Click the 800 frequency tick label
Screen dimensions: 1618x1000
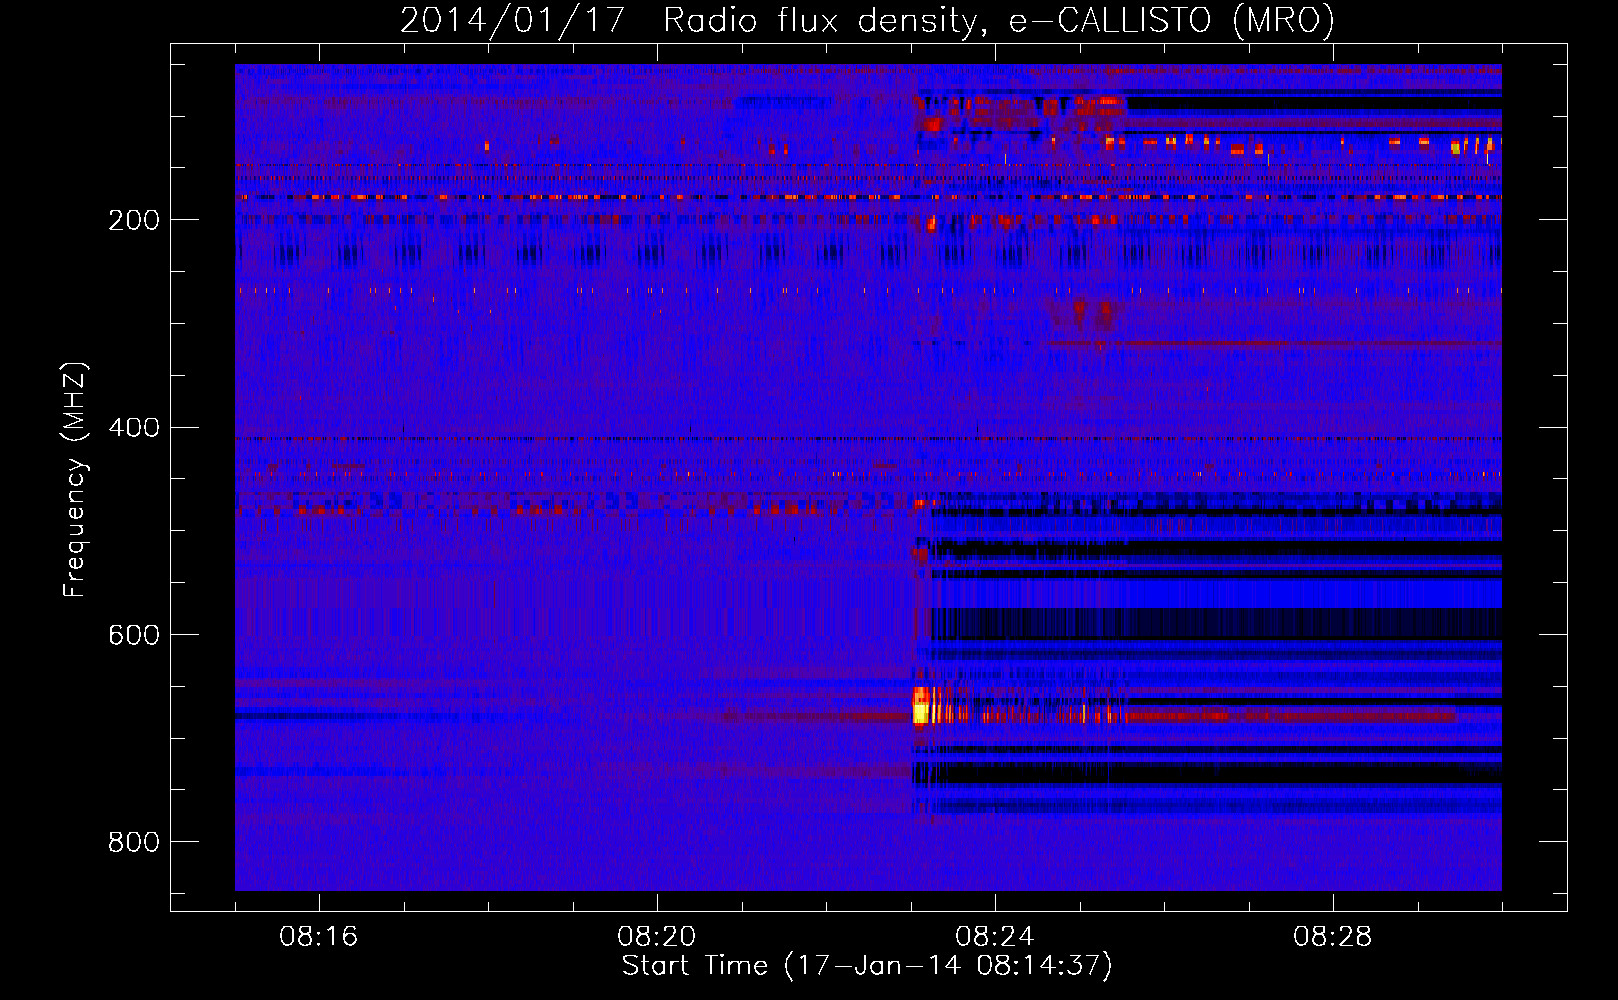pos(134,843)
